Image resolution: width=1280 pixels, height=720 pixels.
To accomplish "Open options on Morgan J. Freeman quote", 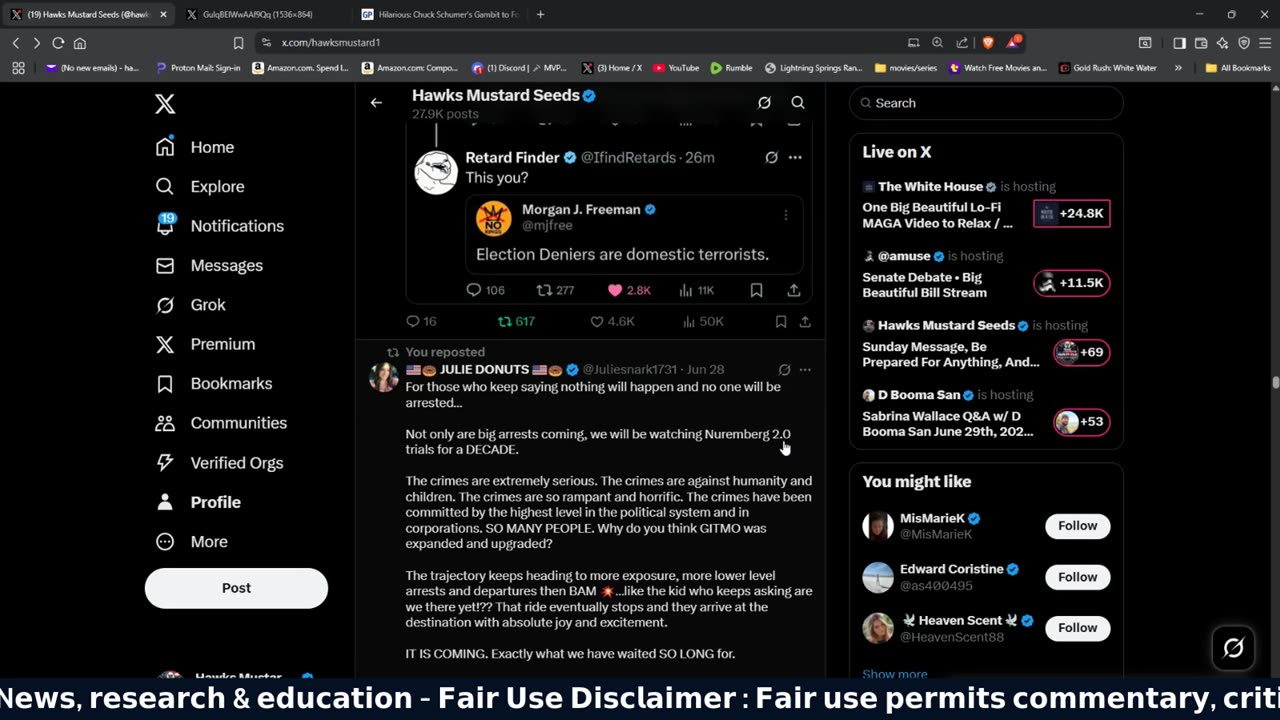I will [786, 215].
